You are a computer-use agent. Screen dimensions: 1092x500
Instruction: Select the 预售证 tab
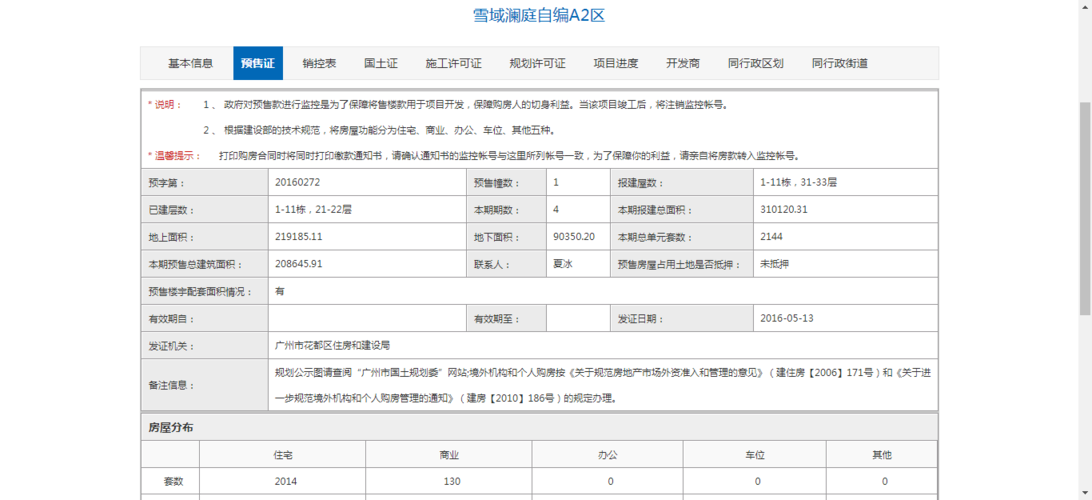pyautogui.click(x=258, y=63)
